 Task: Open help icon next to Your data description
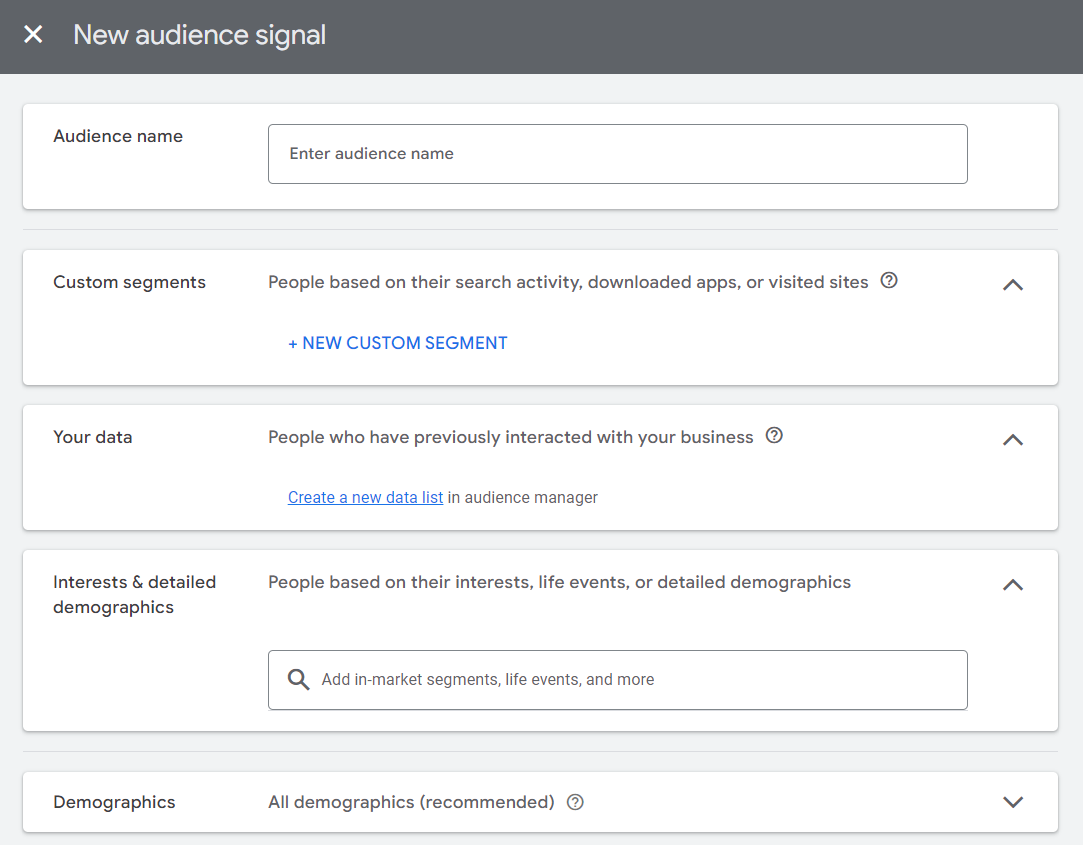pyautogui.click(x=773, y=436)
